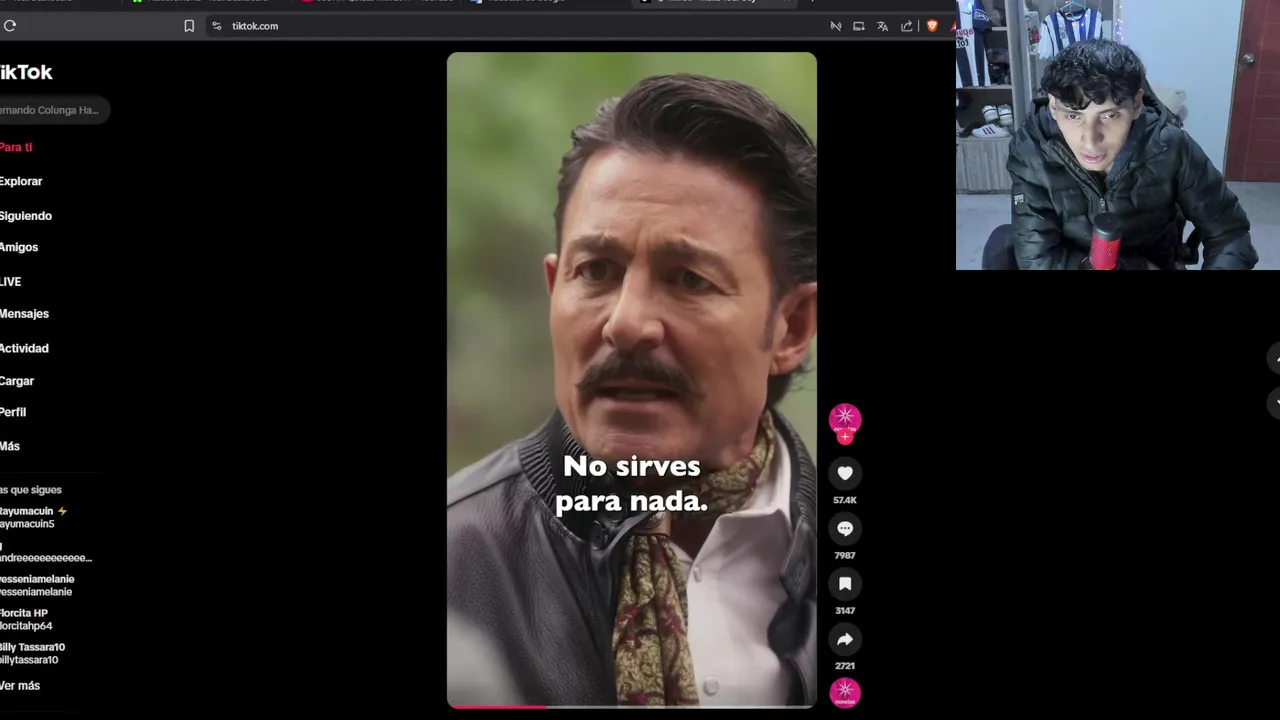
Task: Open comments with the speech bubble icon
Action: click(845, 528)
